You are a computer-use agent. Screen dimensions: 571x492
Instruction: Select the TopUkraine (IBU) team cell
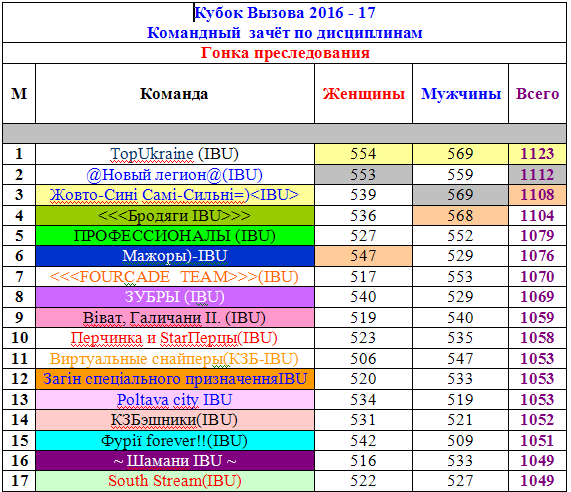[174, 154]
